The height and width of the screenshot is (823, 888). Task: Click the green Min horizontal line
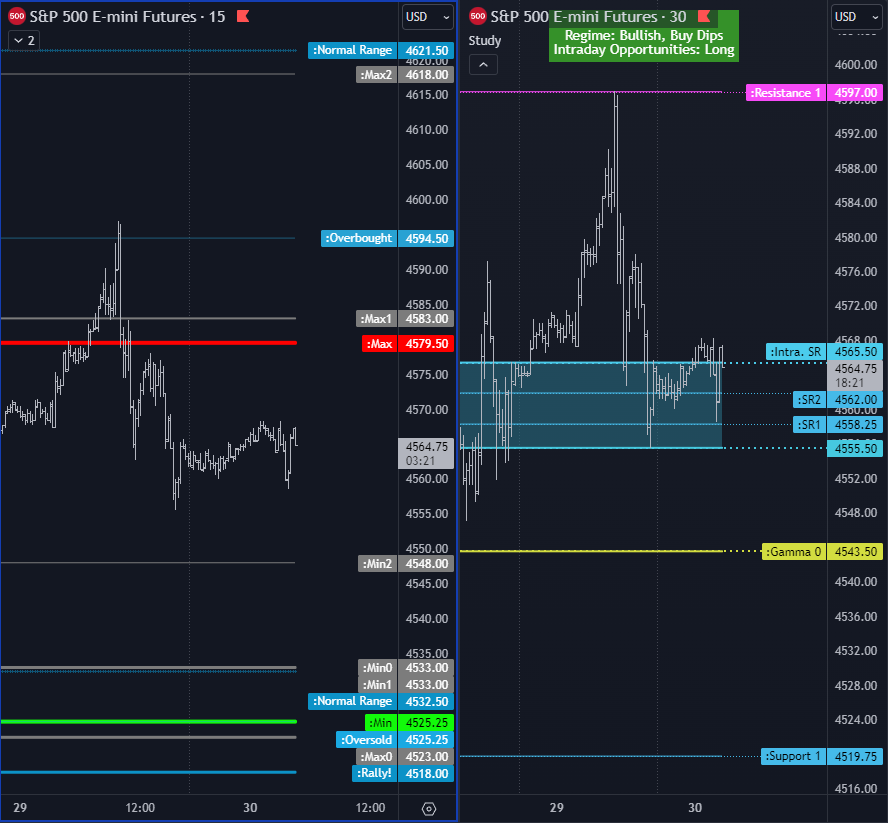(x=148, y=722)
